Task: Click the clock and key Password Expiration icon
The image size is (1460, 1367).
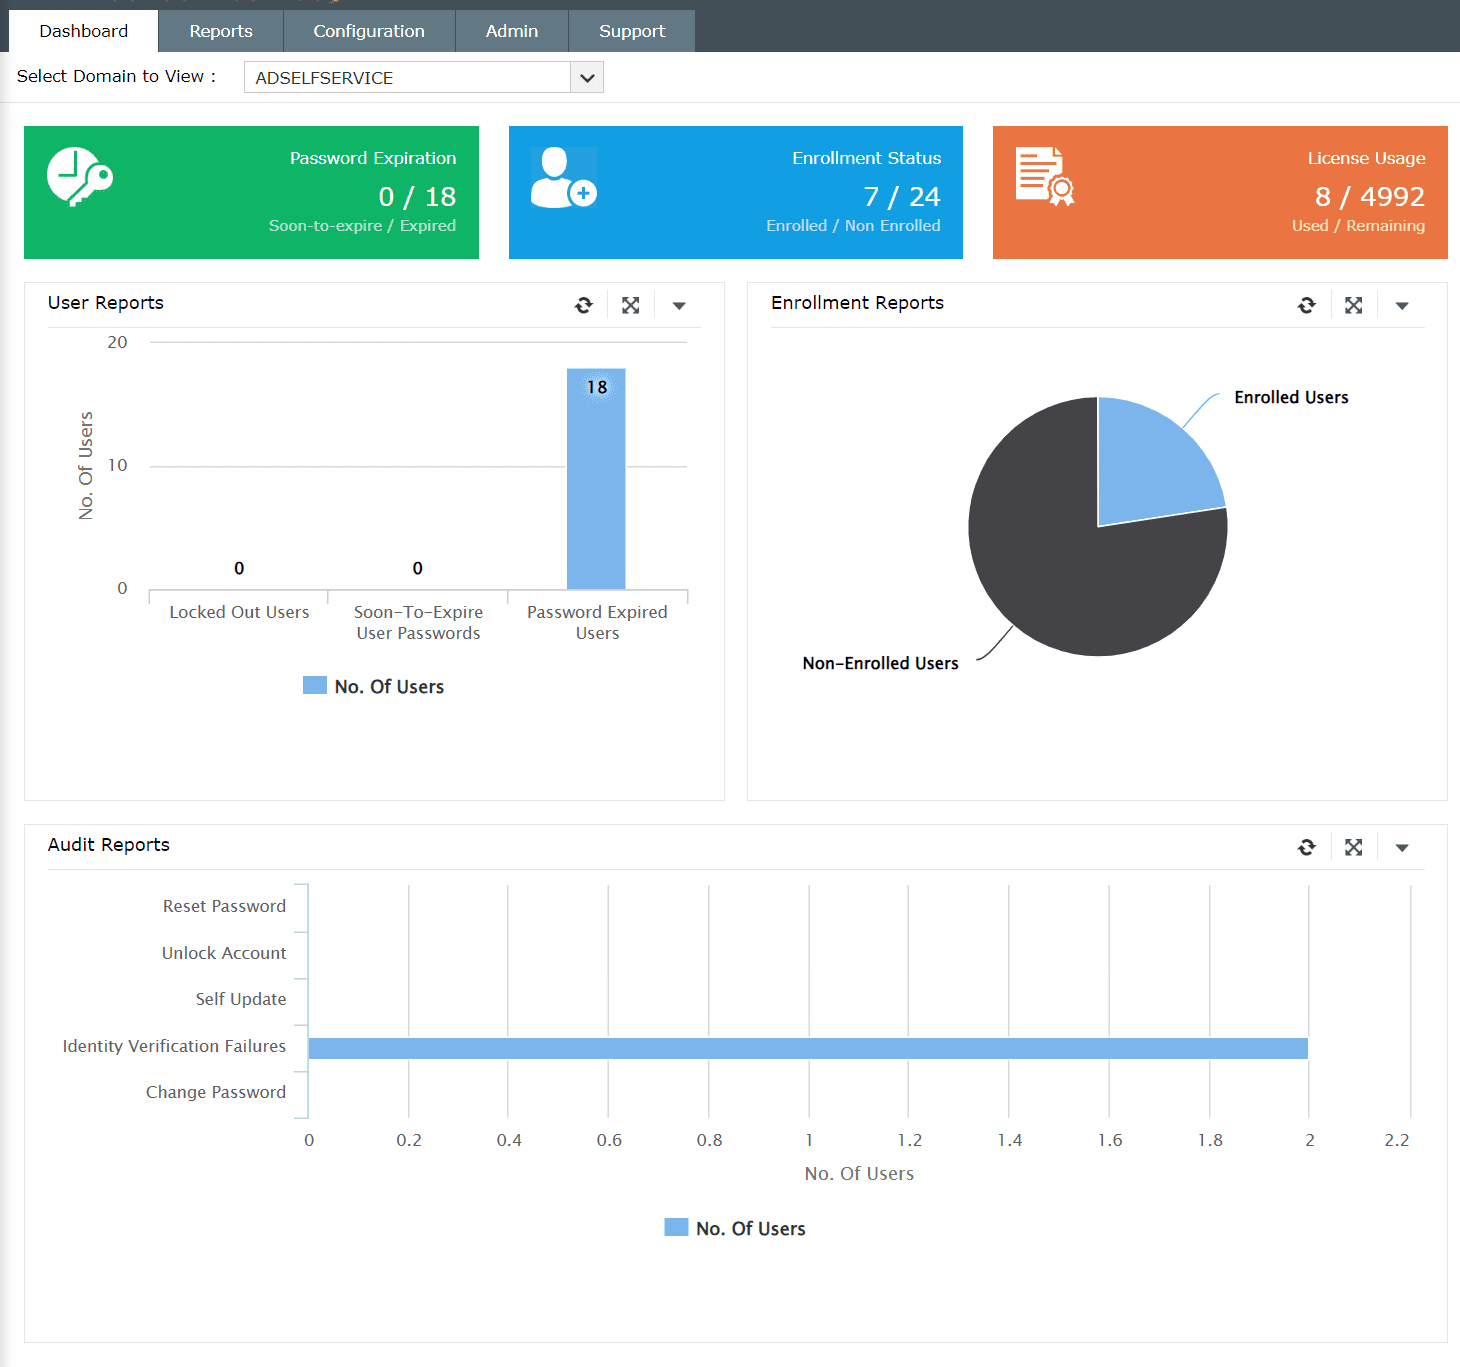Action: coord(80,177)
